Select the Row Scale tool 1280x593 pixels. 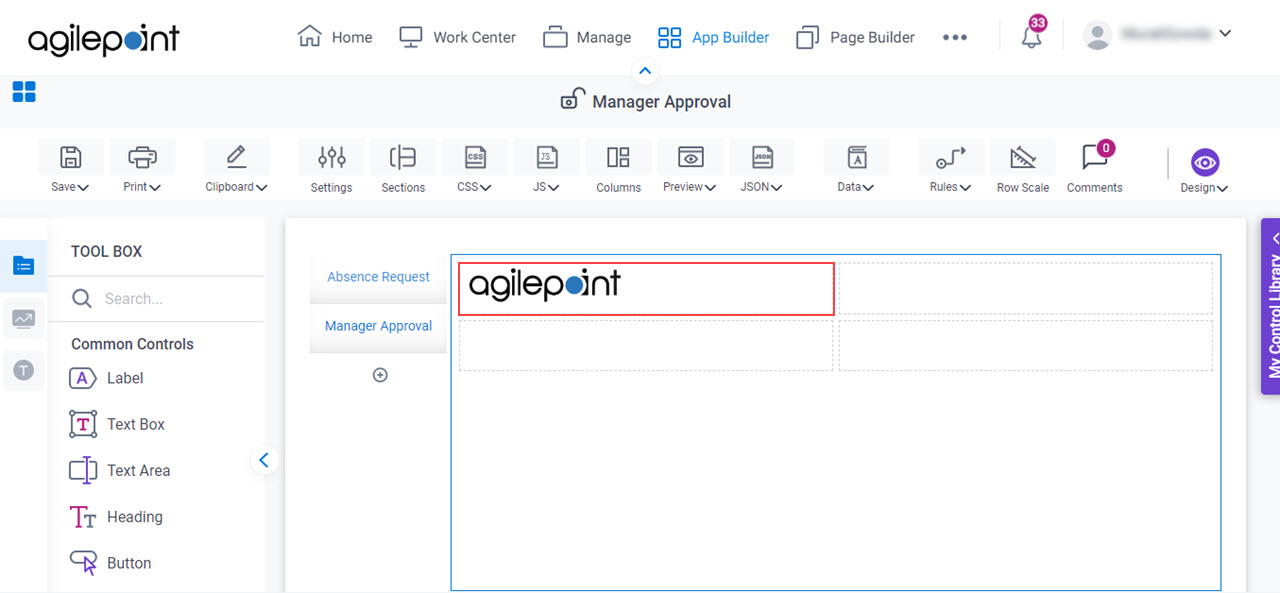1023,167
